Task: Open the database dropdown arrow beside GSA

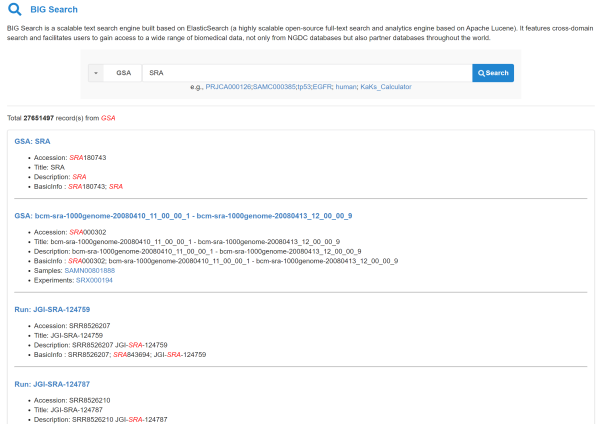Action: click(x=95, y=73)
